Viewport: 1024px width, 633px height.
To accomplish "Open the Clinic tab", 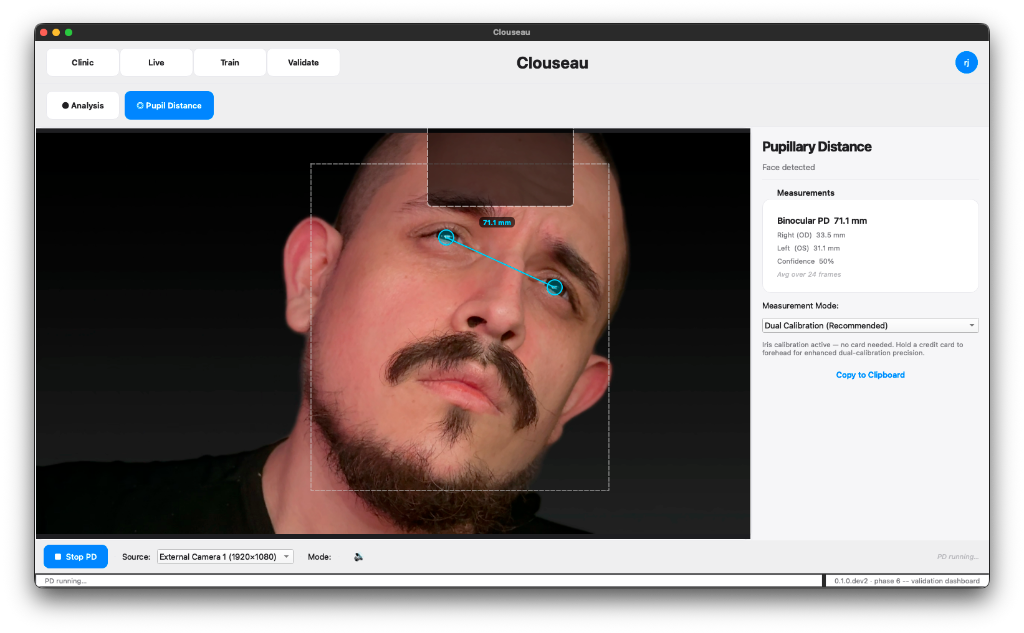I will 83,63.
